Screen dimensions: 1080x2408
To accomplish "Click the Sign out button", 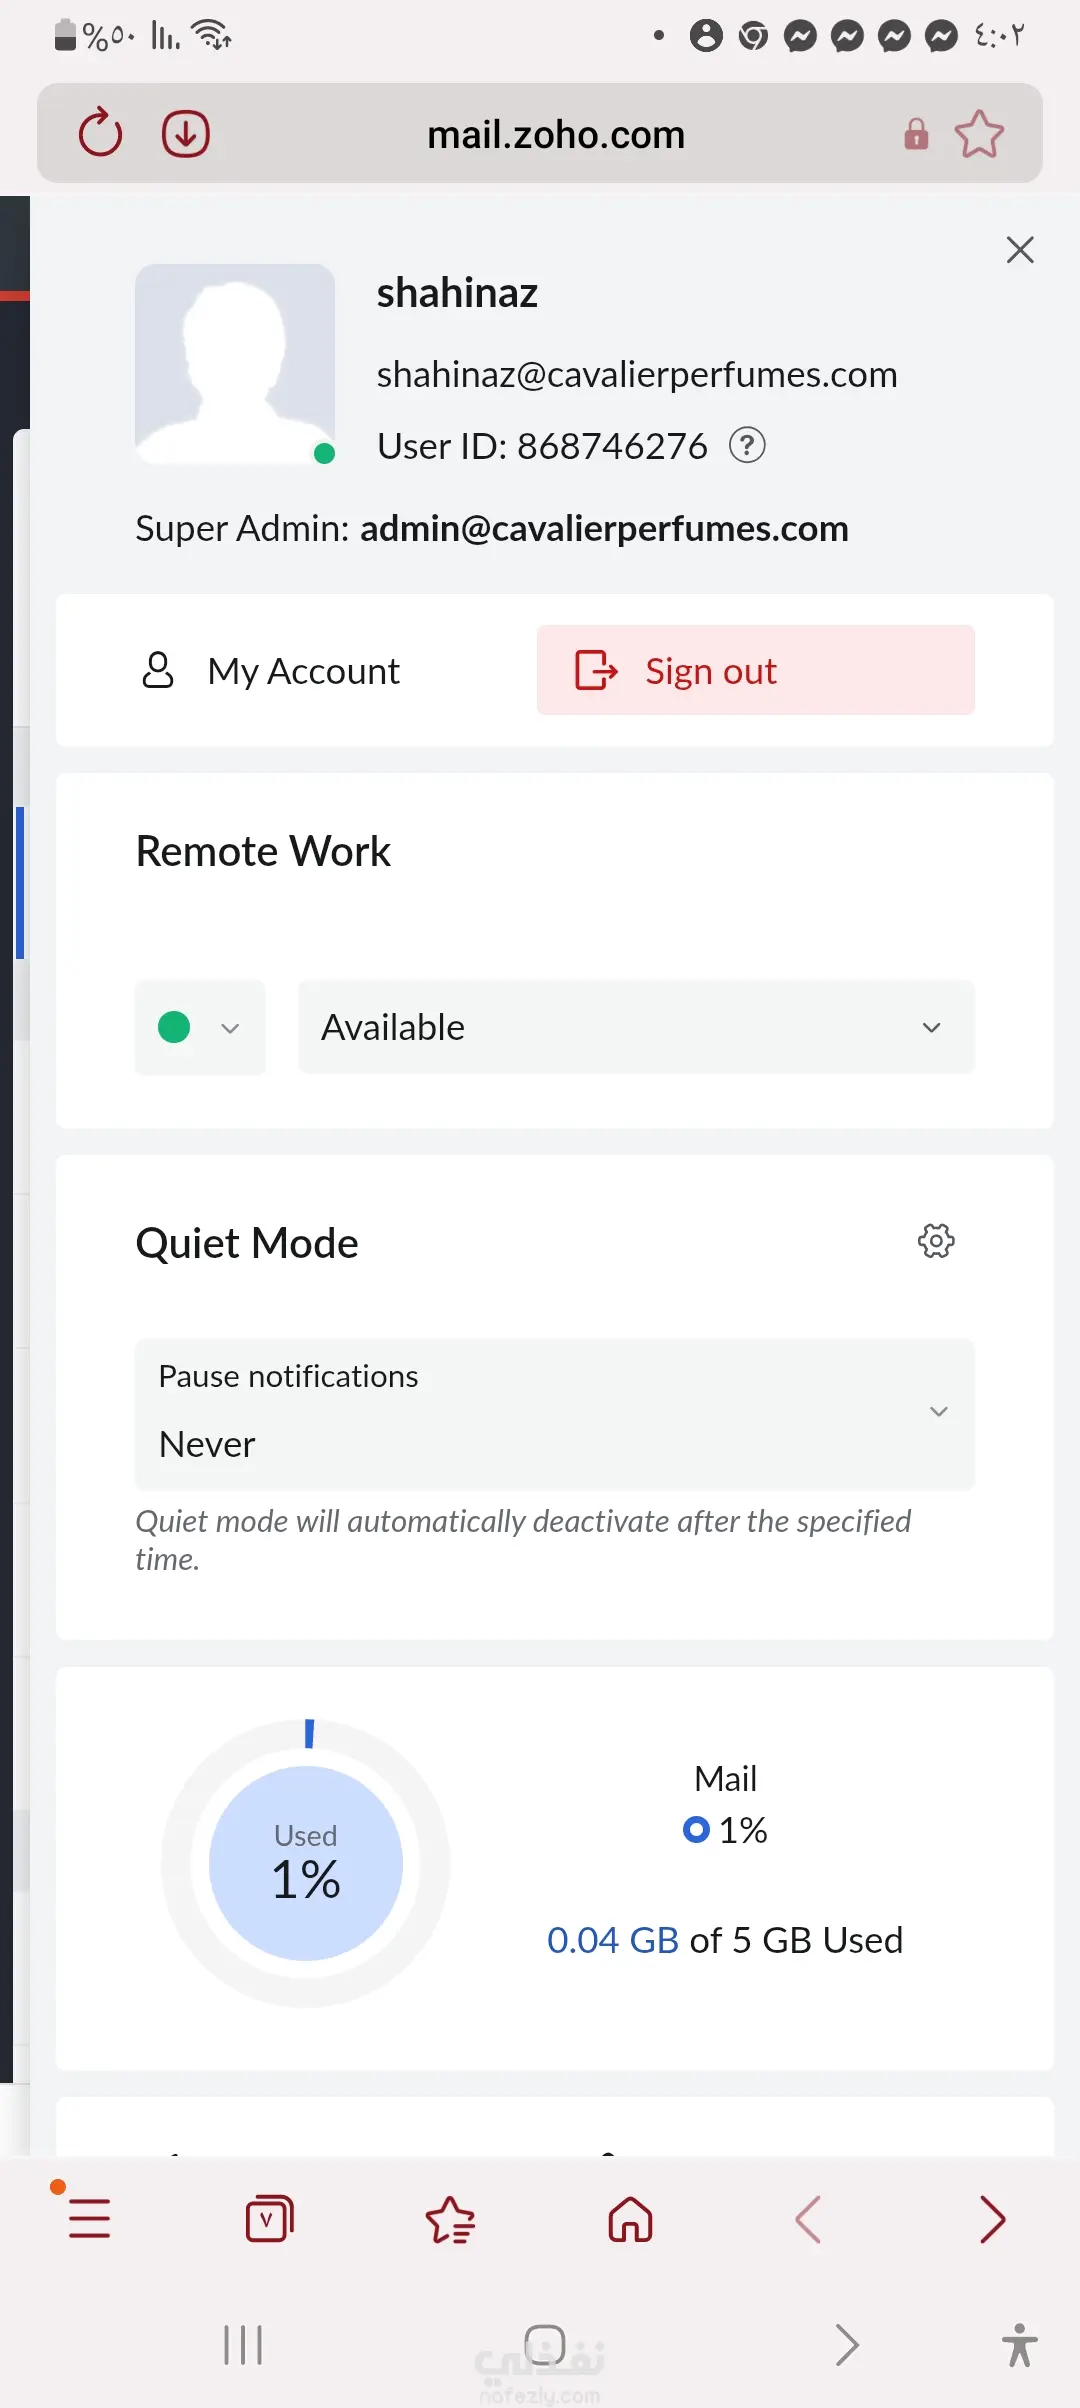I will point(755,671).
